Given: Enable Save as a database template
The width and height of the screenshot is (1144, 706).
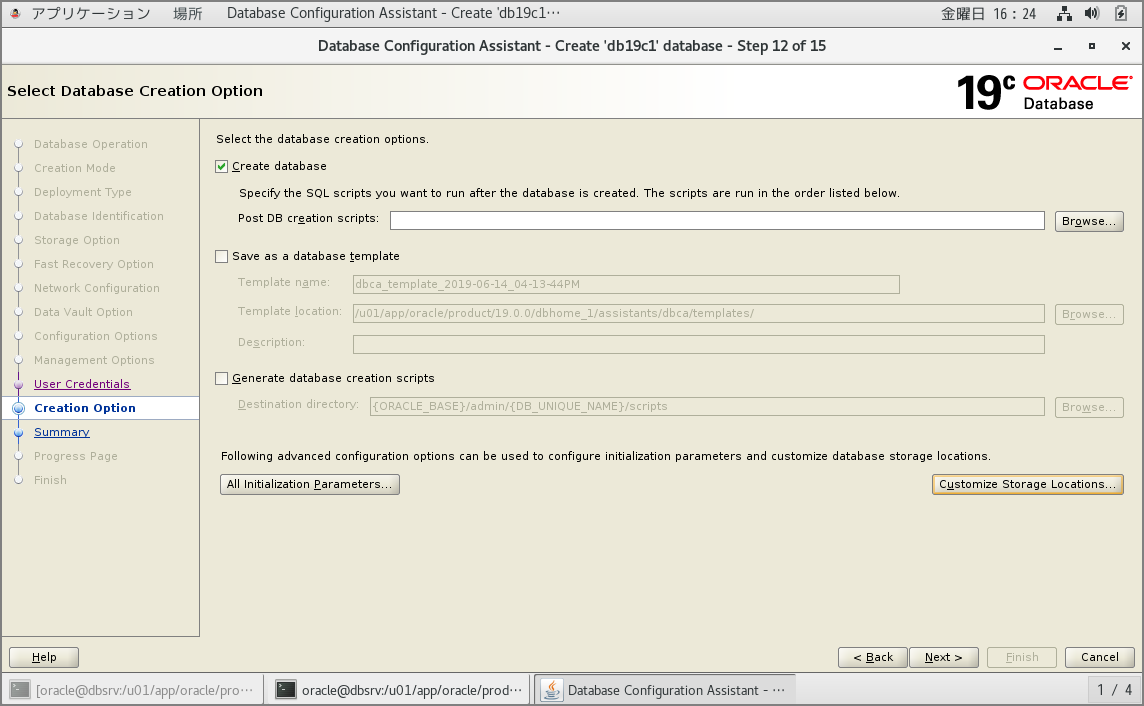Looking at the screenshot, I should [x=222, y=257].
